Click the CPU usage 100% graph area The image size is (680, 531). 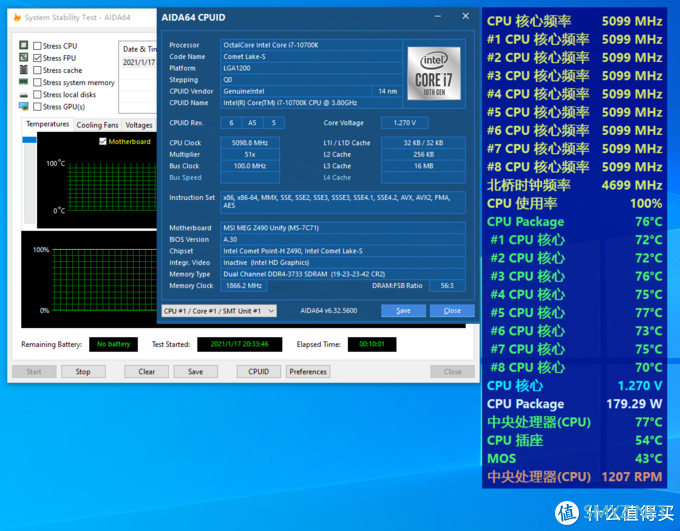[x=89, y=279]
